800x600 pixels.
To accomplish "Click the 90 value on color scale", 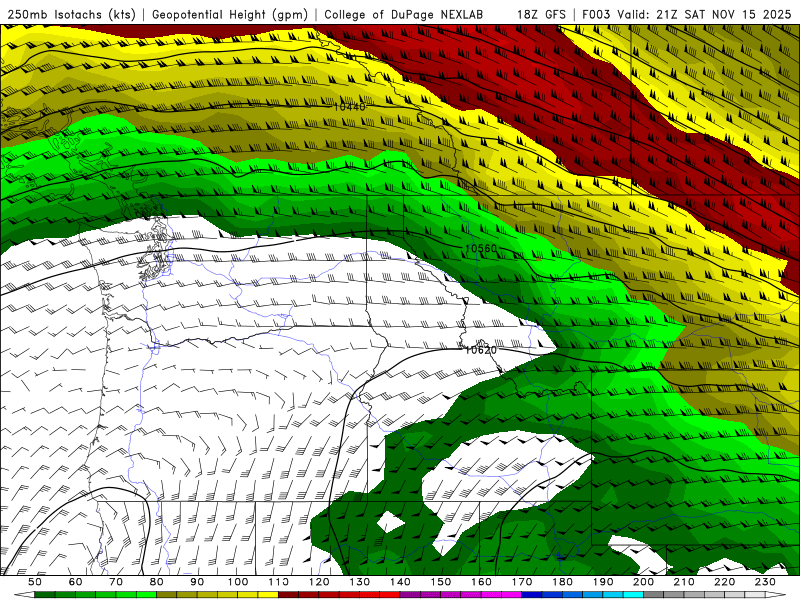I will pos(197,582).
